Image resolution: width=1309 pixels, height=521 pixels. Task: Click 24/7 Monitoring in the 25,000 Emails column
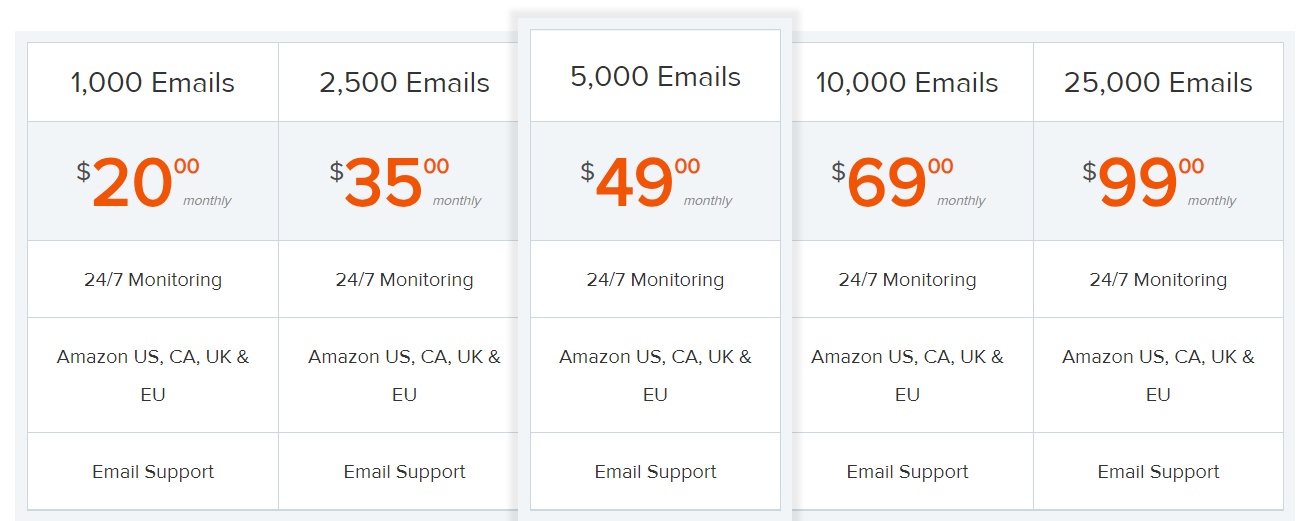click(x=1158, y=280)
